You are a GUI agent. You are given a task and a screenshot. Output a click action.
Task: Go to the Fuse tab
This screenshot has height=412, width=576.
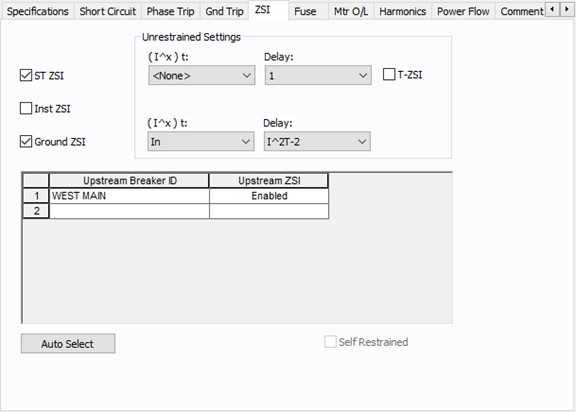(305, 11)
